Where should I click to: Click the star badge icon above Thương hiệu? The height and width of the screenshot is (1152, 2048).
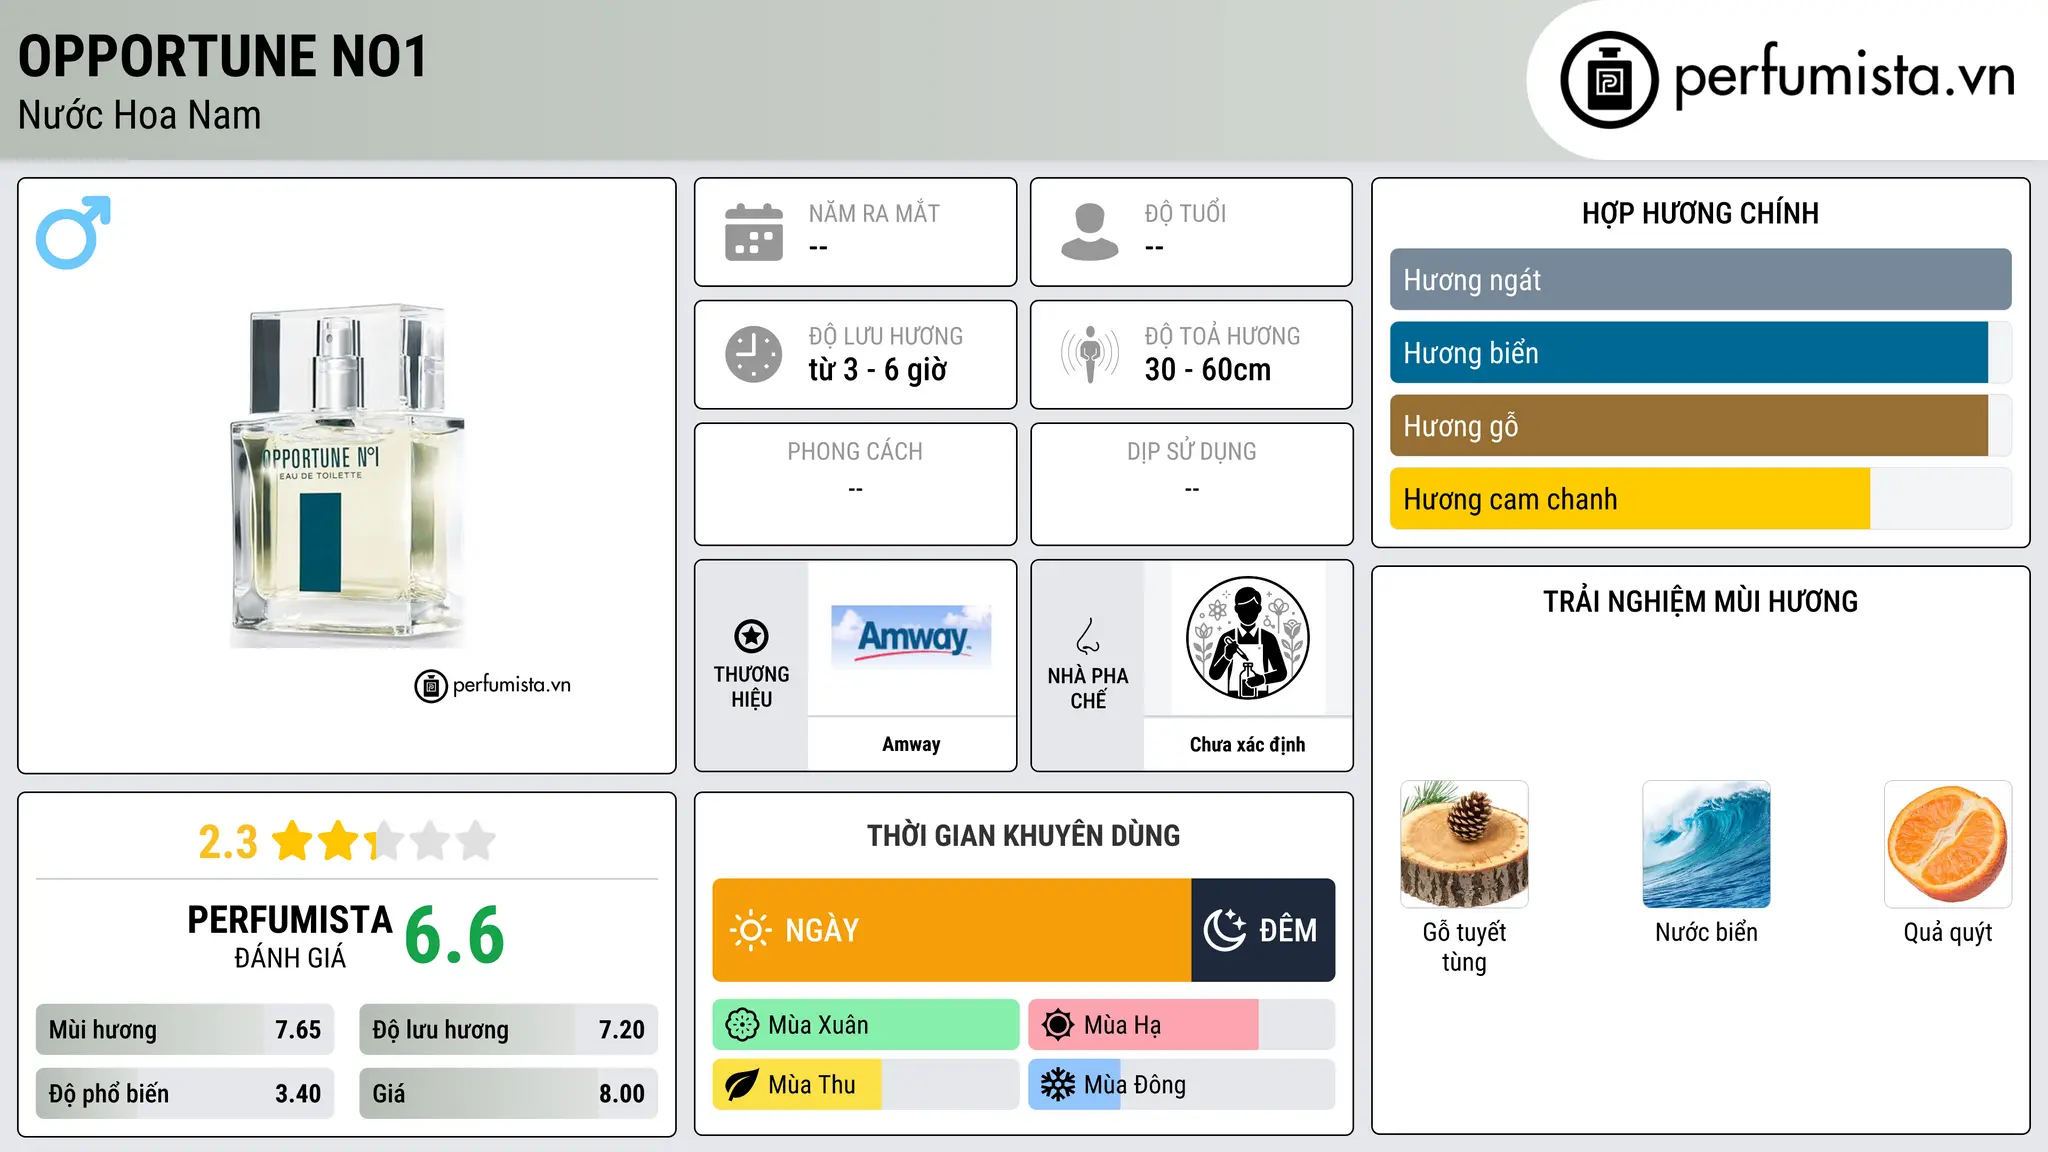pos(751,636)
